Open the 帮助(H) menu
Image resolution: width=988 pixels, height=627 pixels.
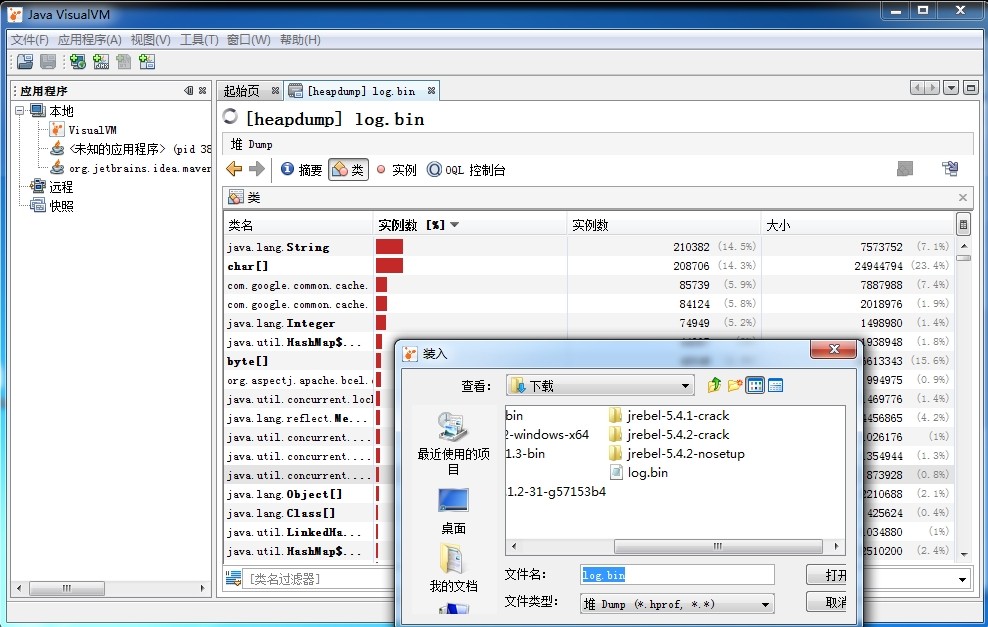coord(300,40)
